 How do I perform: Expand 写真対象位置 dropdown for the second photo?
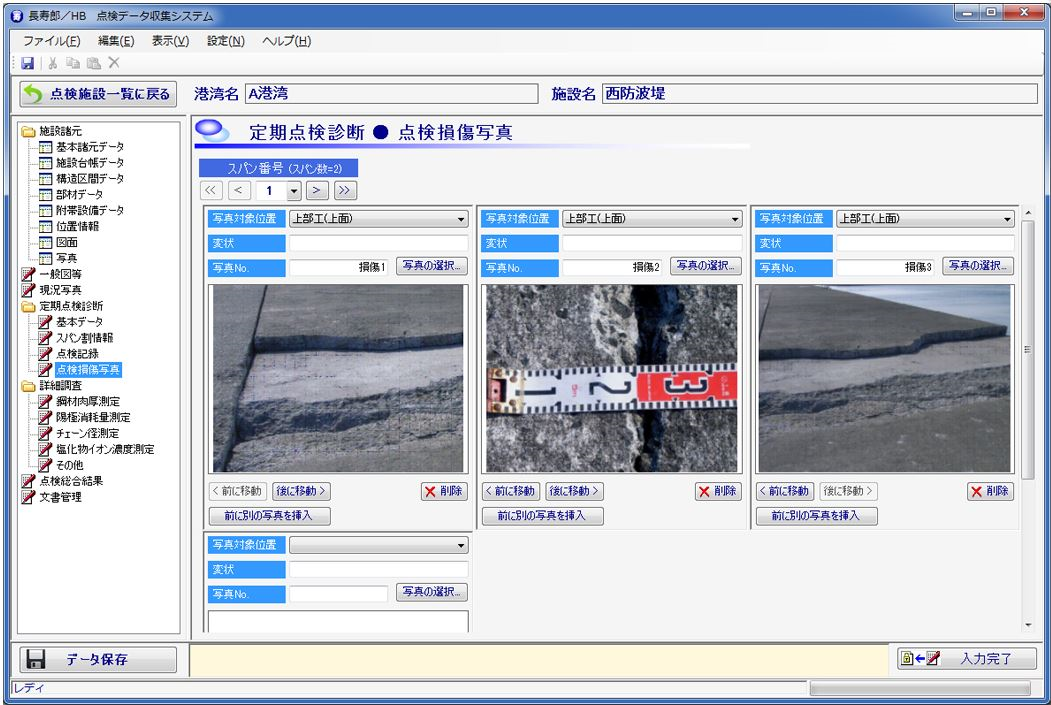pos(734,219)
